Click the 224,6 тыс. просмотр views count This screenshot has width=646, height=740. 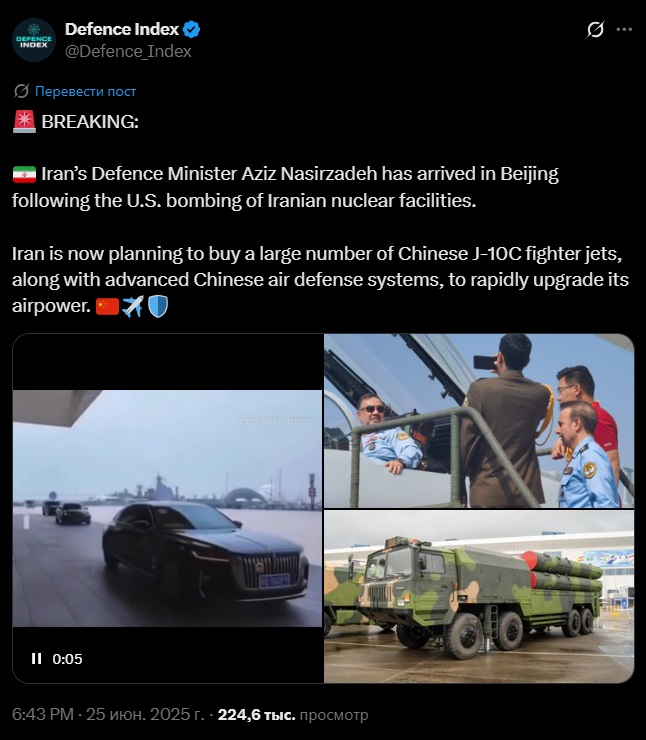[293, 715]
